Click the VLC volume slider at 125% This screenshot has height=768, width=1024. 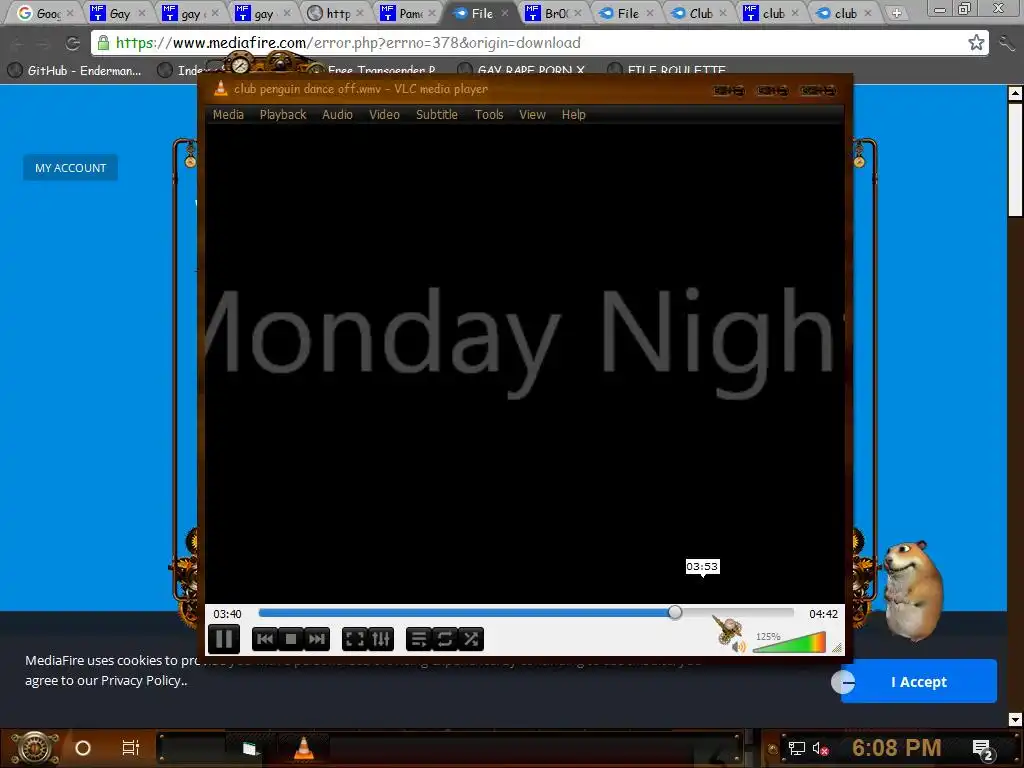pos(790,643)
